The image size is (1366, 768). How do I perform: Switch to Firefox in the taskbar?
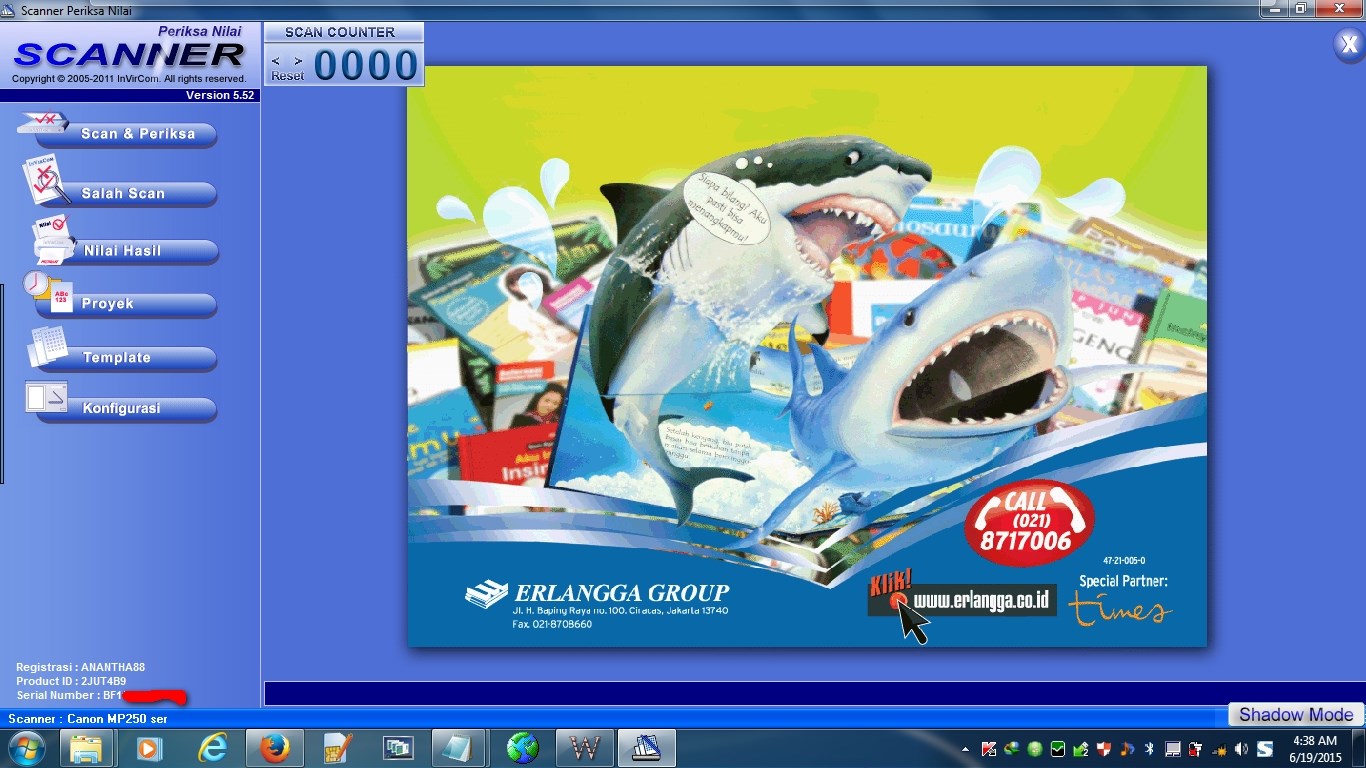pos(274,748)
